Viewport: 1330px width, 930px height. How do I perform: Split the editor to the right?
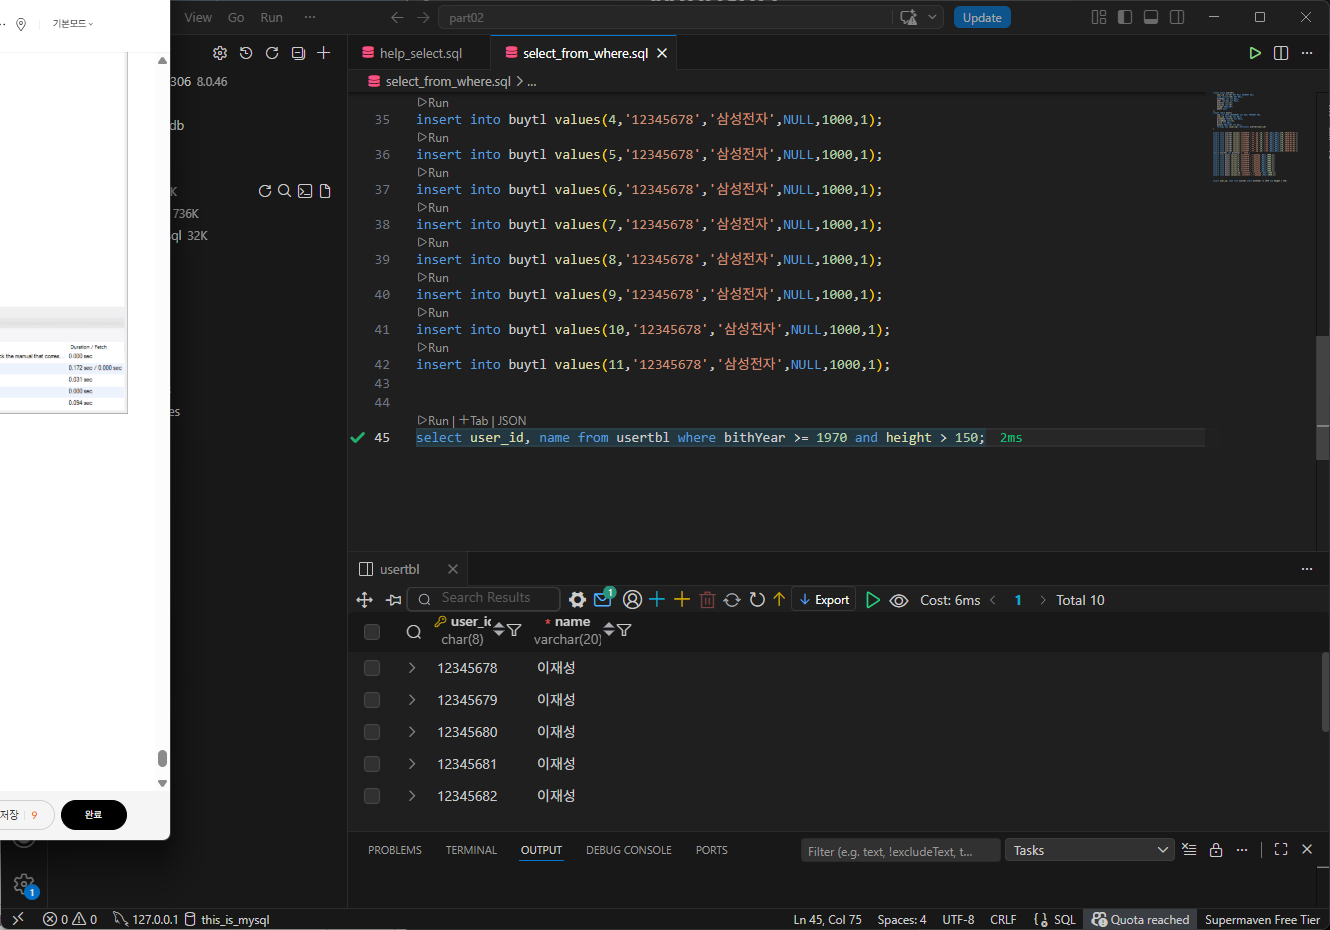pyautogui.click(x=1281, y=53)
